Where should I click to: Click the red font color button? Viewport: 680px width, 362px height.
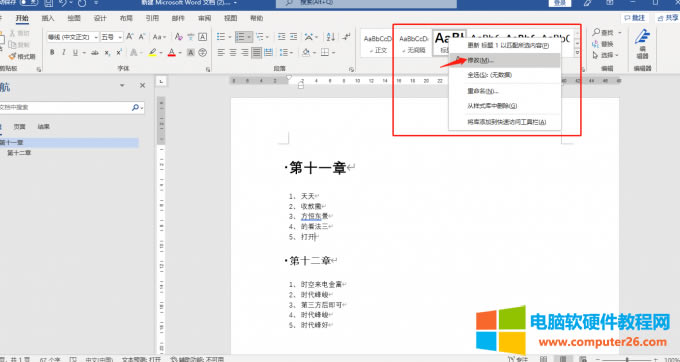point(172,52)
